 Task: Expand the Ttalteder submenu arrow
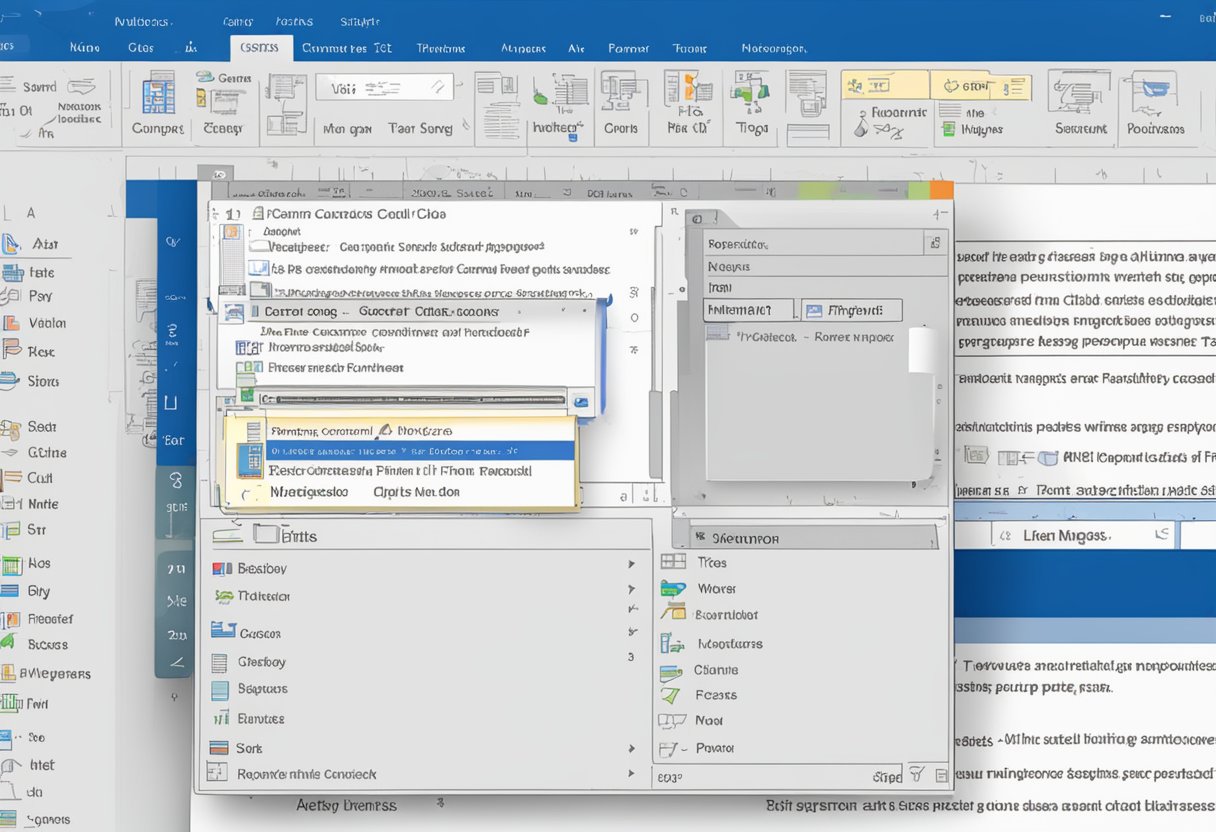point(631,590)
